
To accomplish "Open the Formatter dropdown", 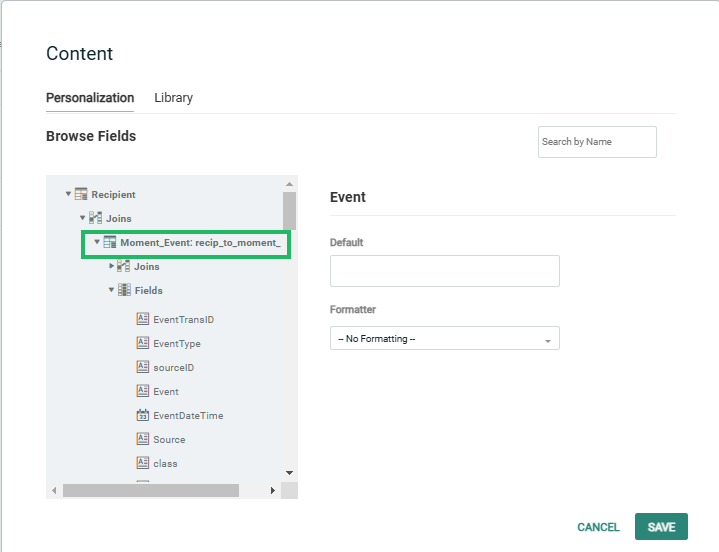I will point(444,339).
